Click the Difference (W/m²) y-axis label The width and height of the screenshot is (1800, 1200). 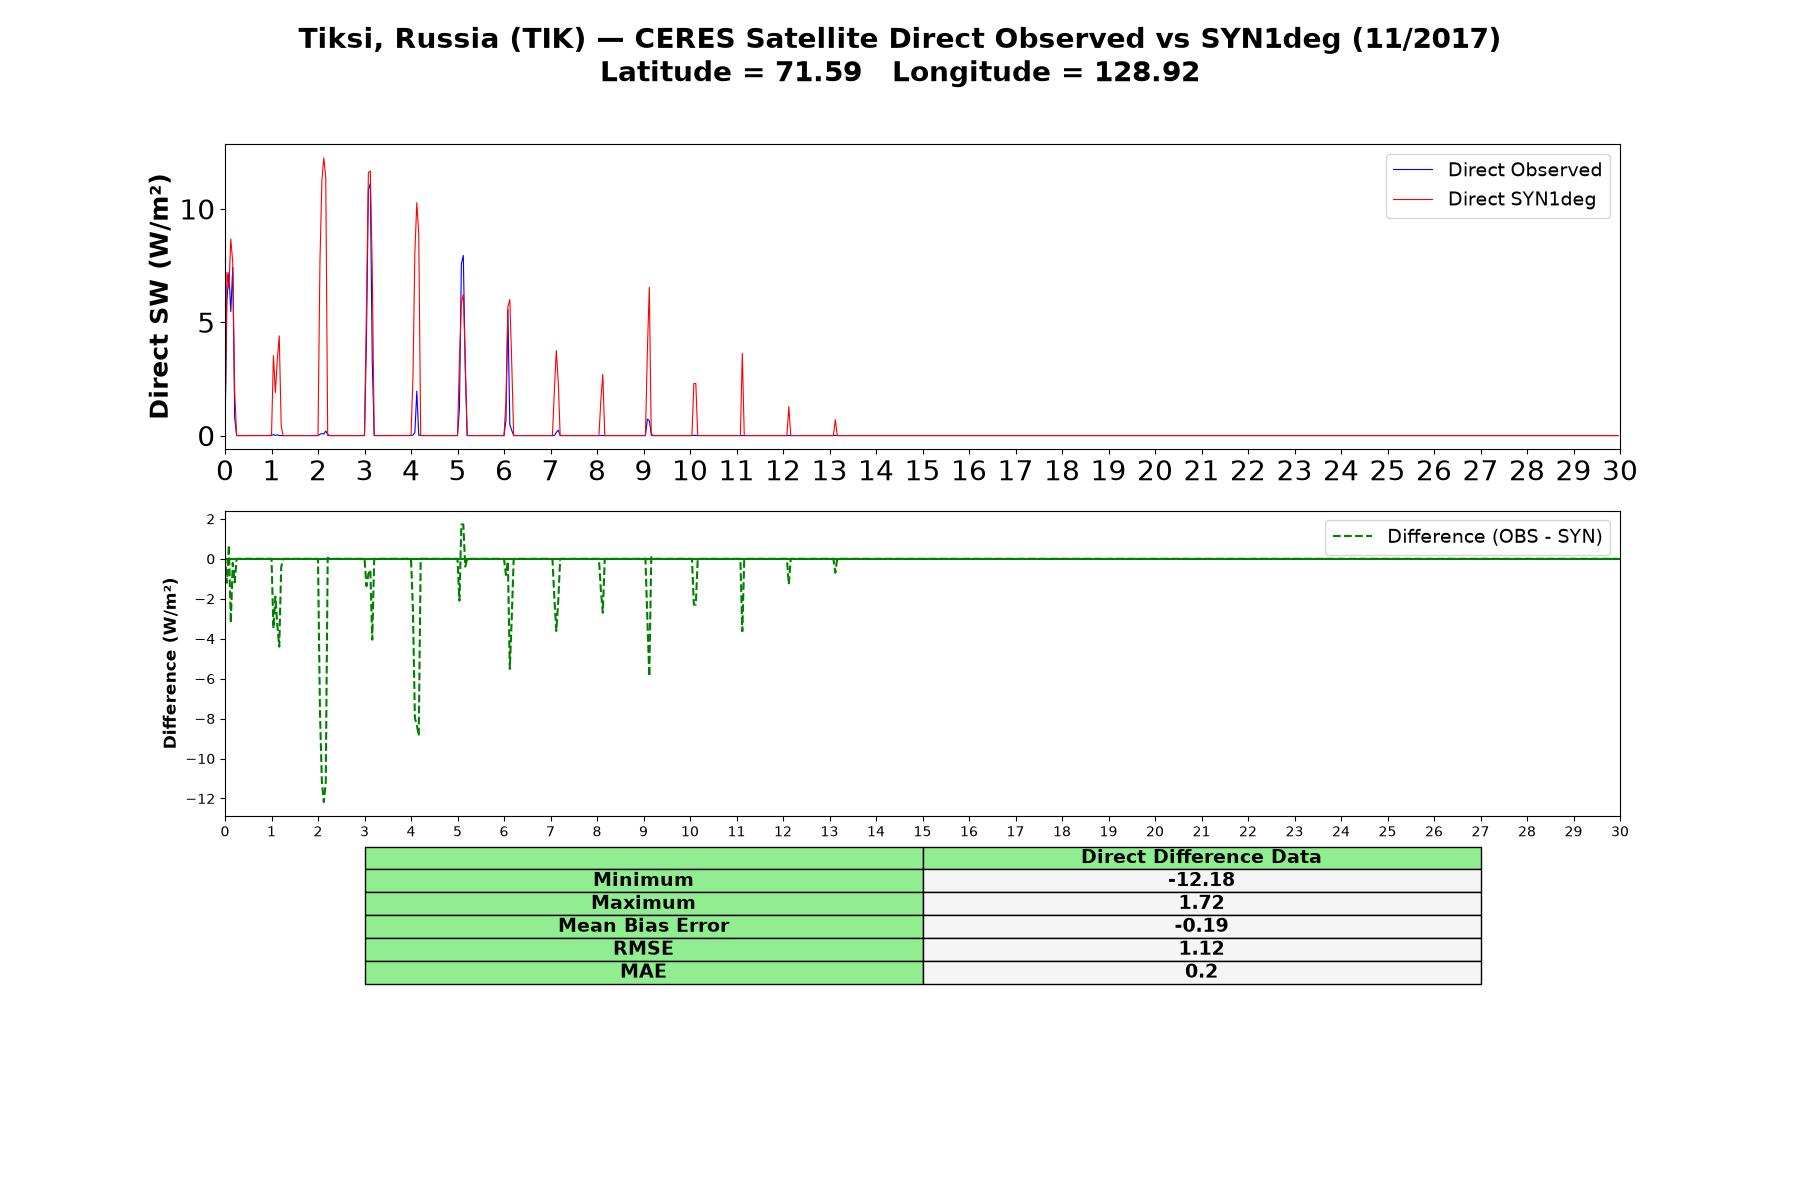tap(170, 664)
